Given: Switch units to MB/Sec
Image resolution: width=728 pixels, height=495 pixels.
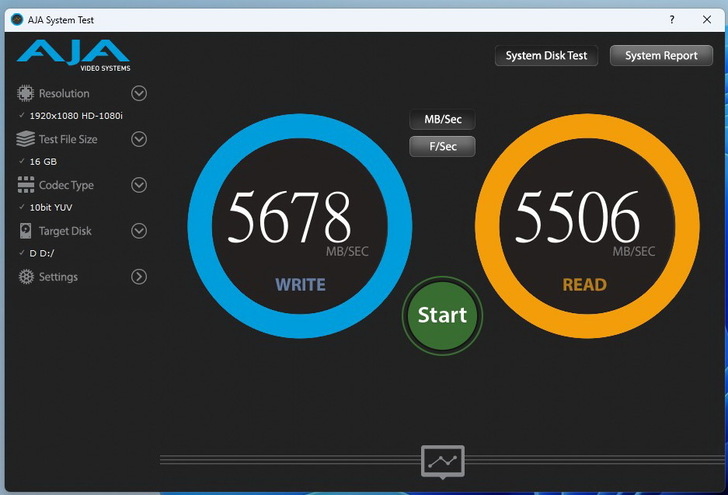Looking at the screenshot, I should pos(442,119).
